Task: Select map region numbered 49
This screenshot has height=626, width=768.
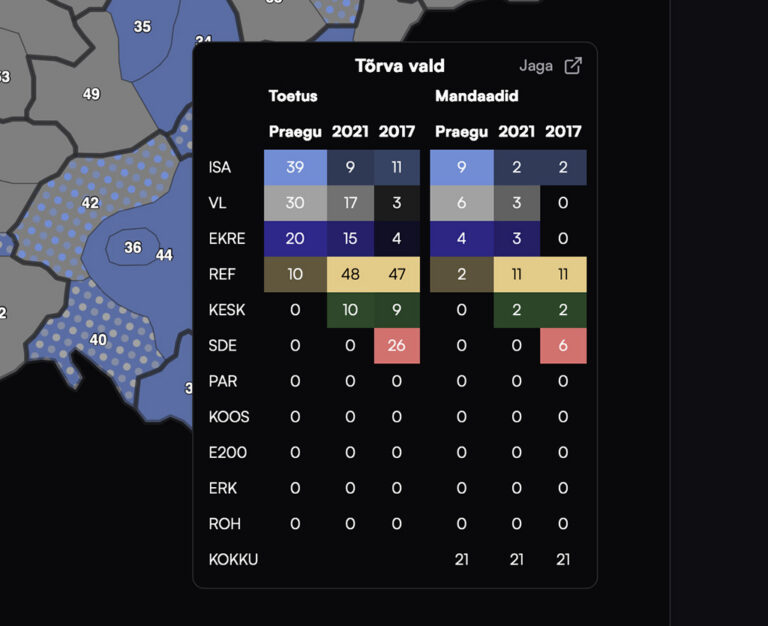Action: pos(91,94)
